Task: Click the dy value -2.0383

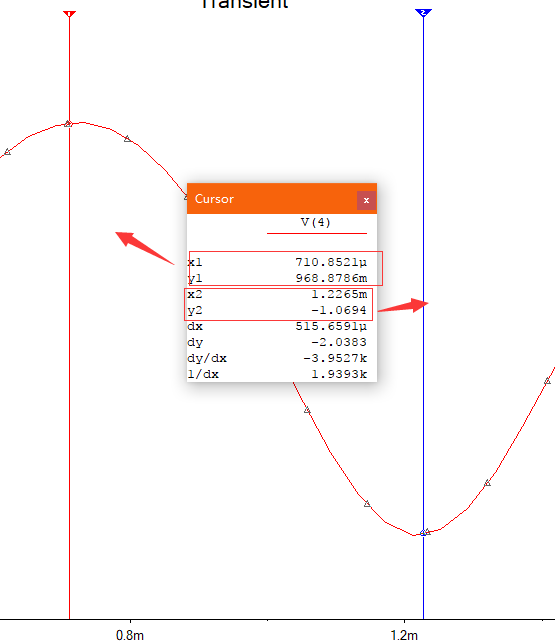Action: [338, 342]
